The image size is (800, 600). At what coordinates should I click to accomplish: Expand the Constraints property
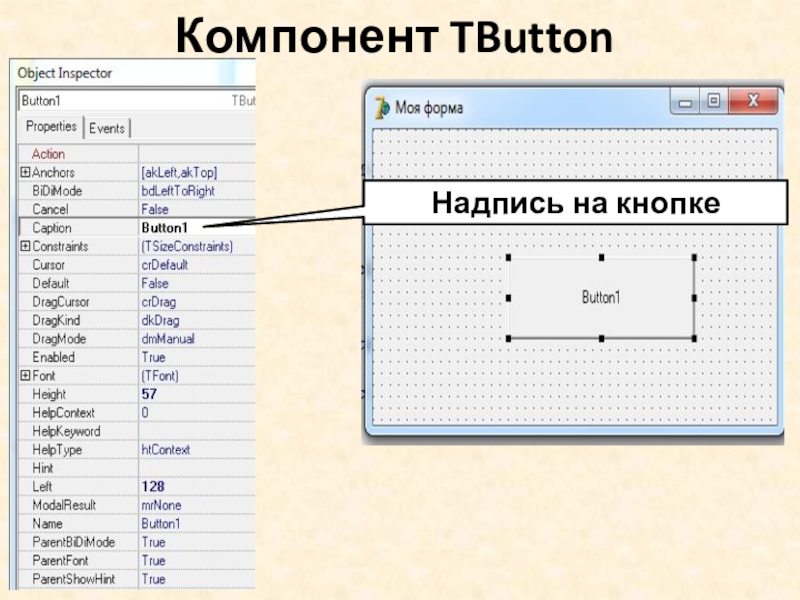click(x=25, y=246)
